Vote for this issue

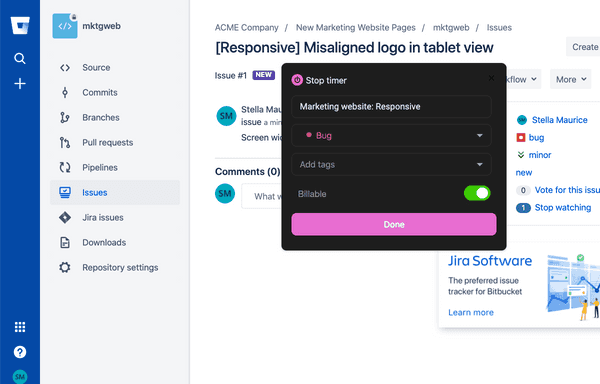(567, 190)
